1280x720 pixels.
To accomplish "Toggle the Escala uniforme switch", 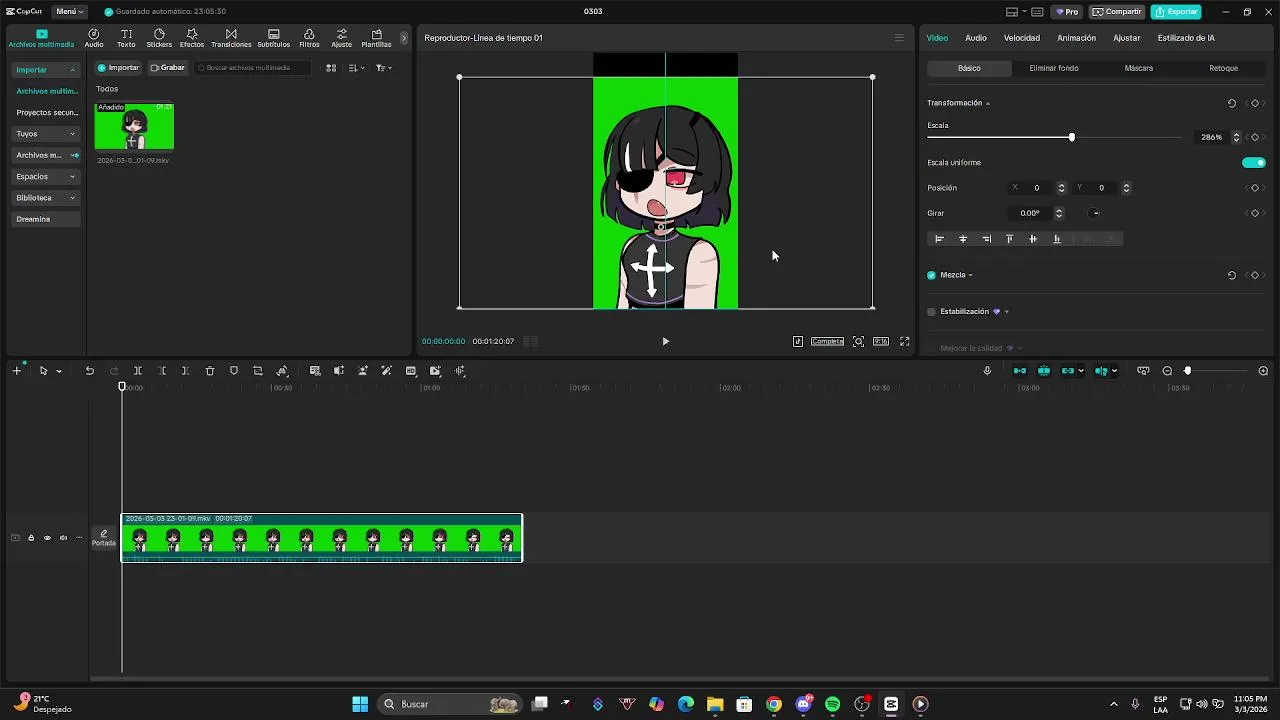I will 1254,163.
